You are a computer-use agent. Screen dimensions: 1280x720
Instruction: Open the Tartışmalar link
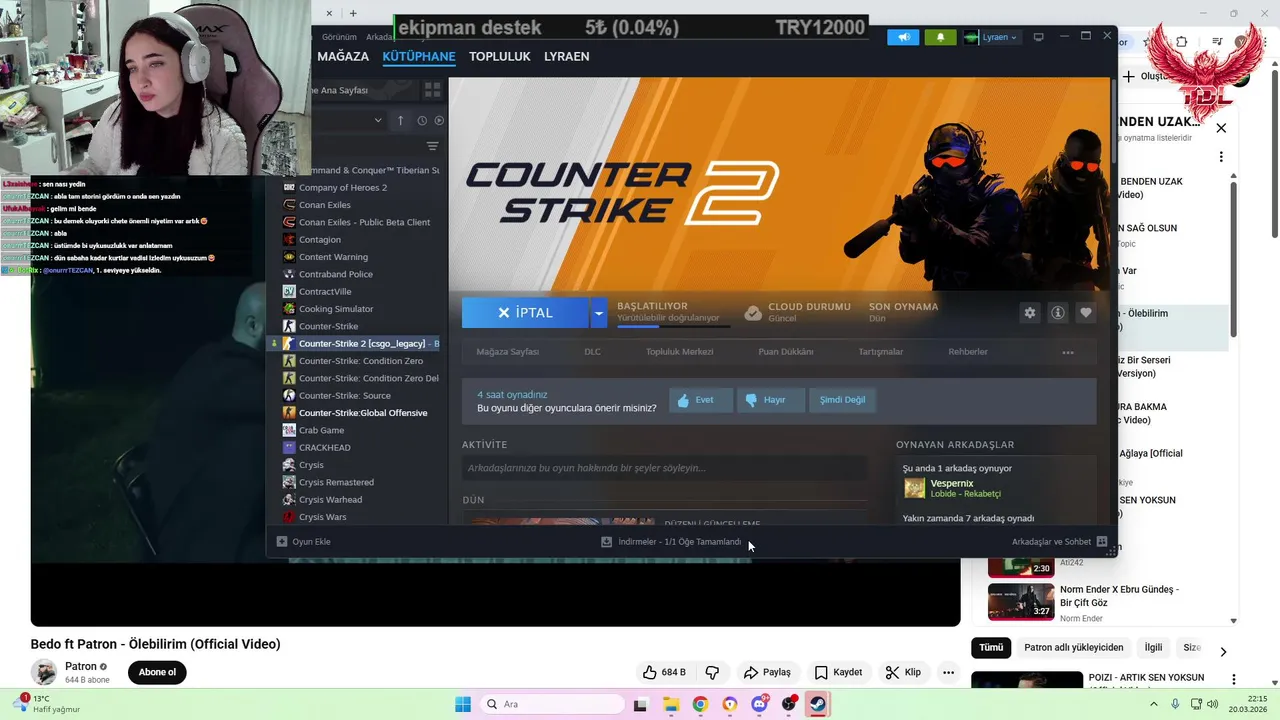pos(881,352)
